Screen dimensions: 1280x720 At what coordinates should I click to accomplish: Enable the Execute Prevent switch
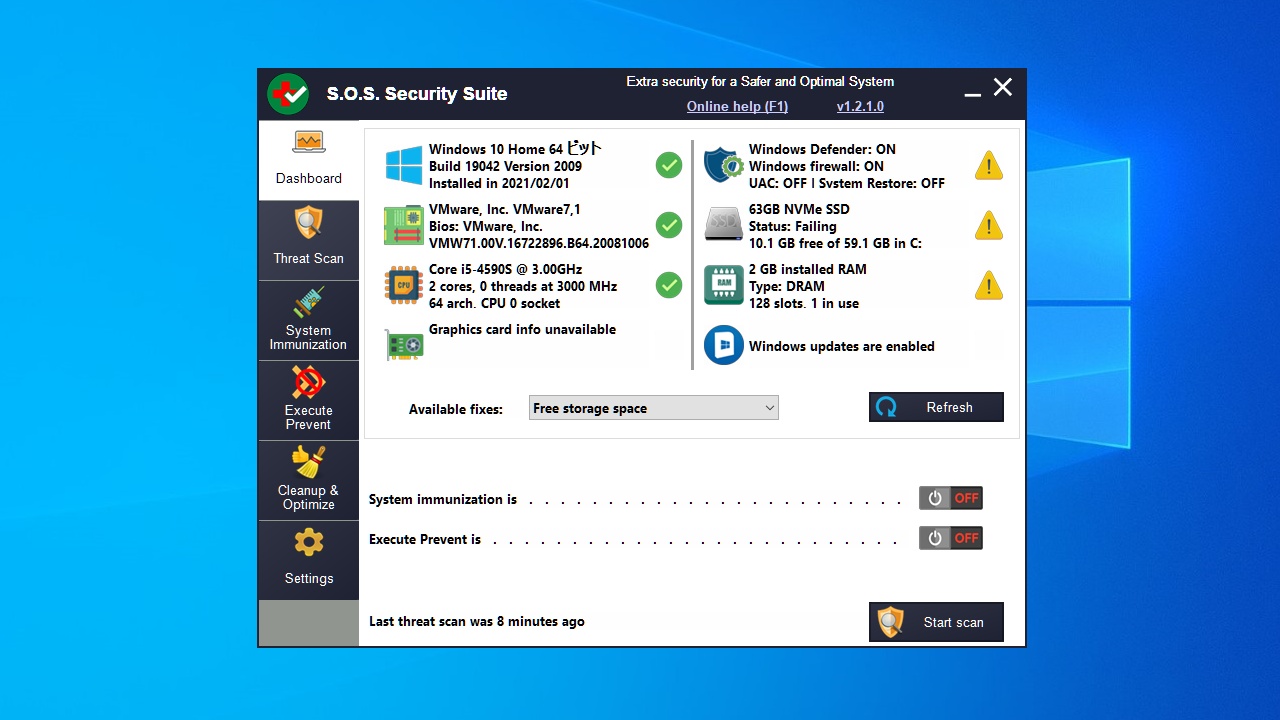pyautogui.click(x=951, y=538)
